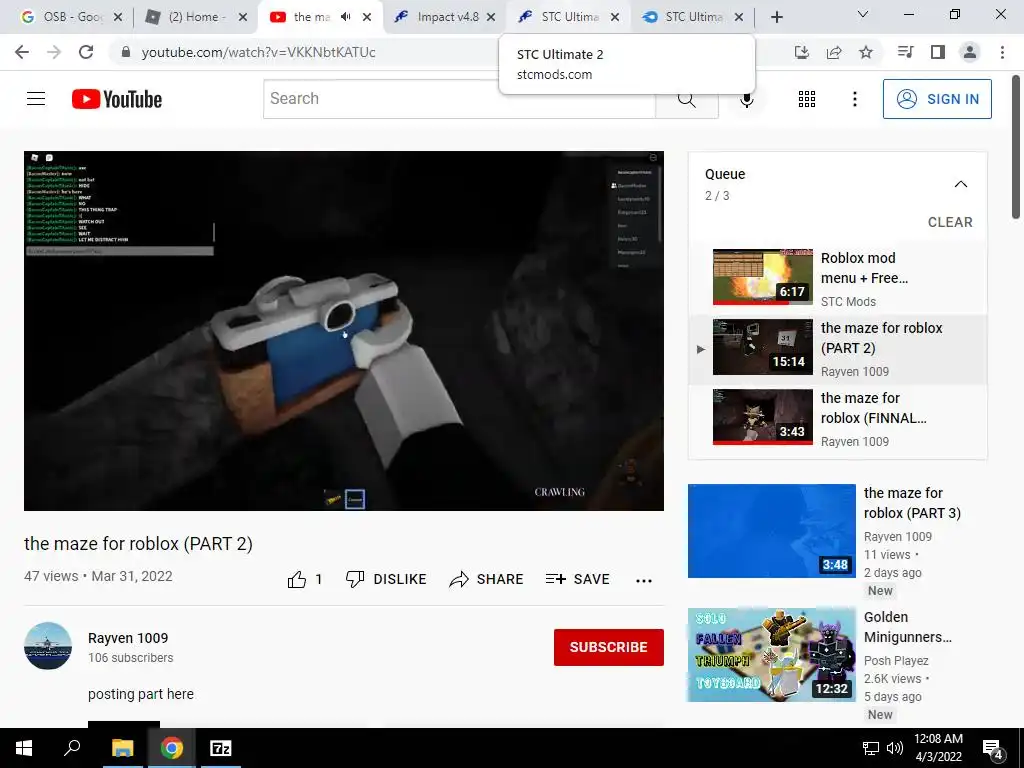Open the media control icon in toolbar

point(905,52)
